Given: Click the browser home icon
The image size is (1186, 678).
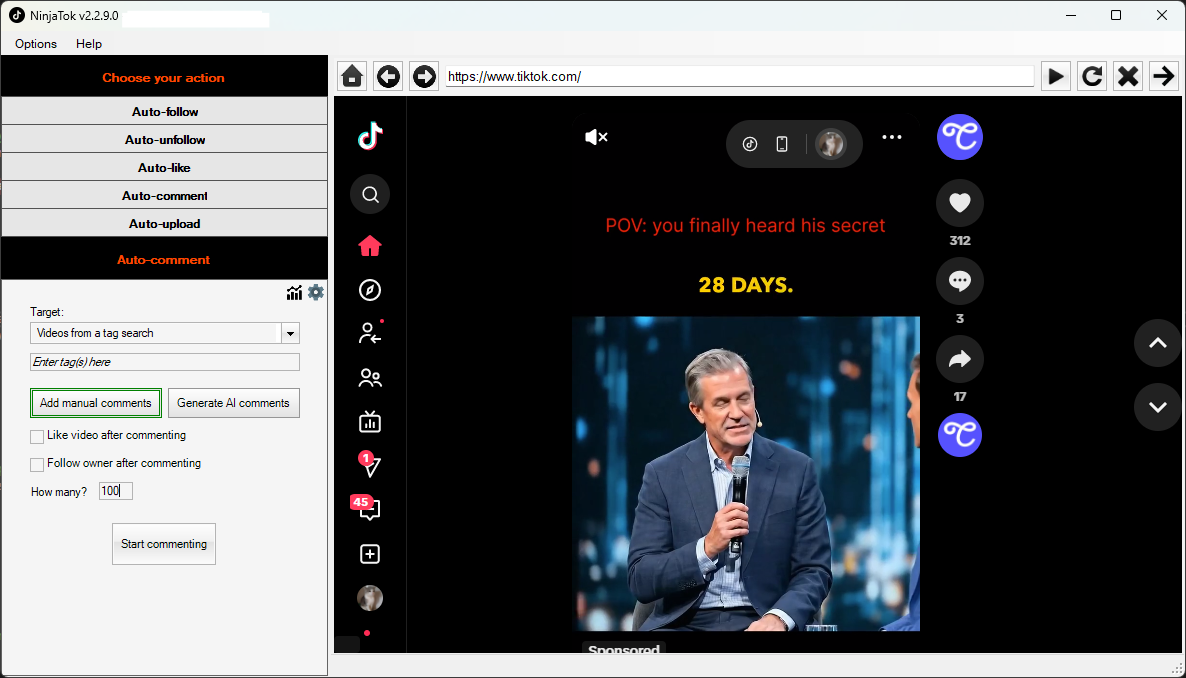Looking at the screenshot, I should click(x=351, y=76).
